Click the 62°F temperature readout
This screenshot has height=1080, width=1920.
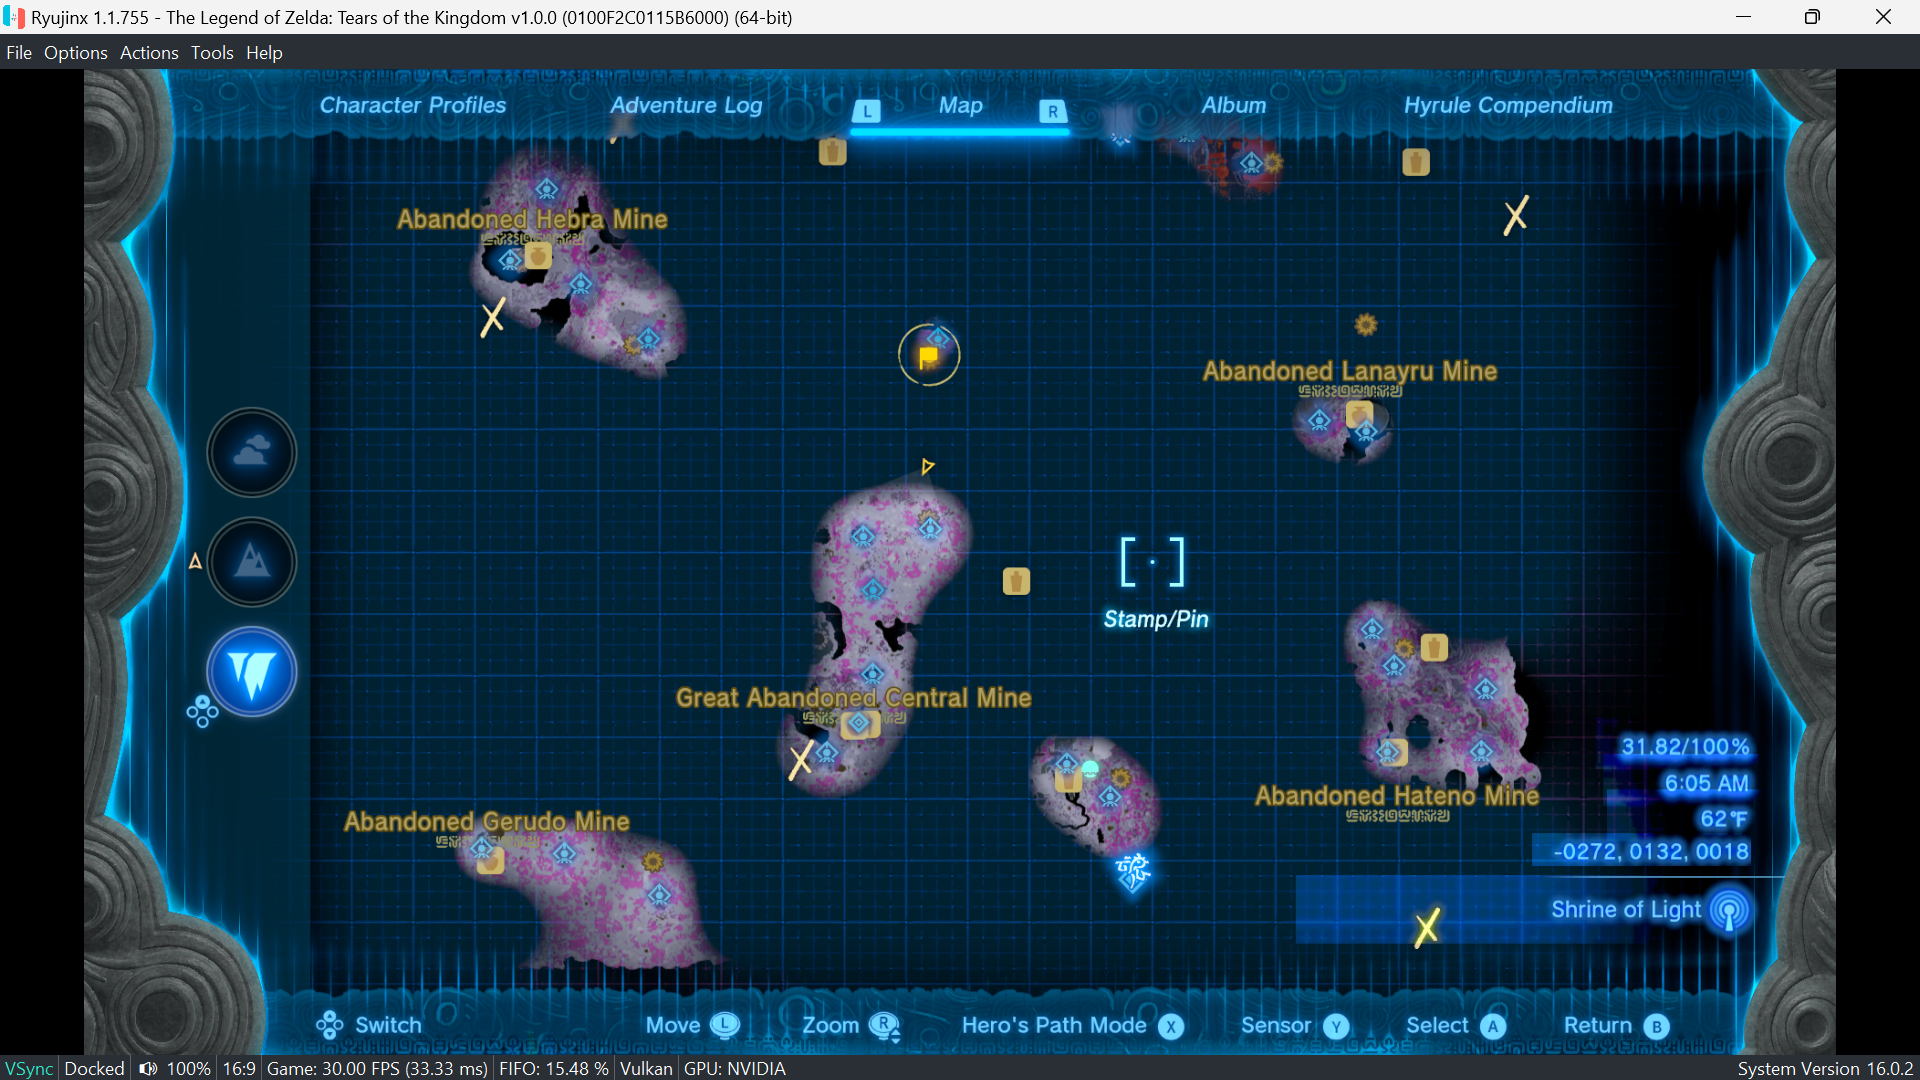tap(1725, 820)
